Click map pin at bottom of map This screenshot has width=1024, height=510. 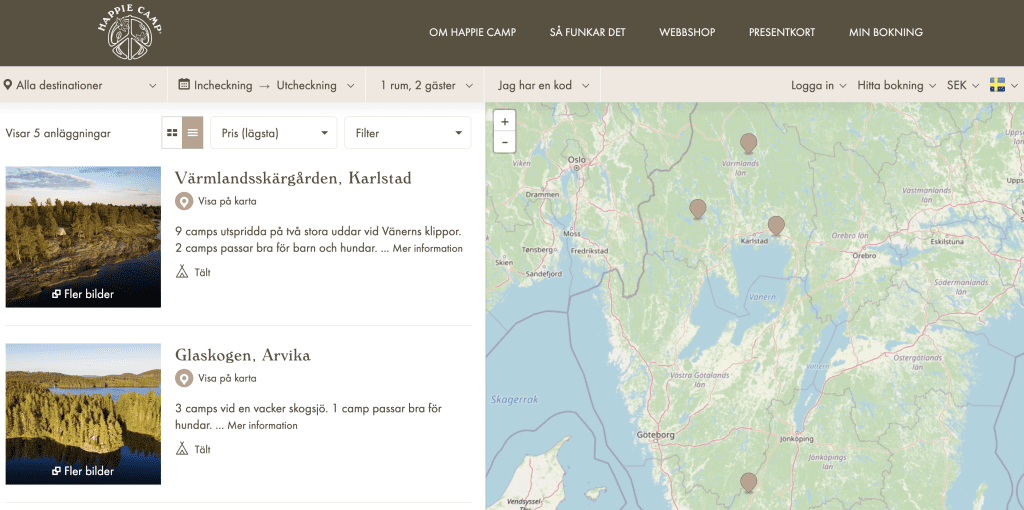click(x=749, y=483)
